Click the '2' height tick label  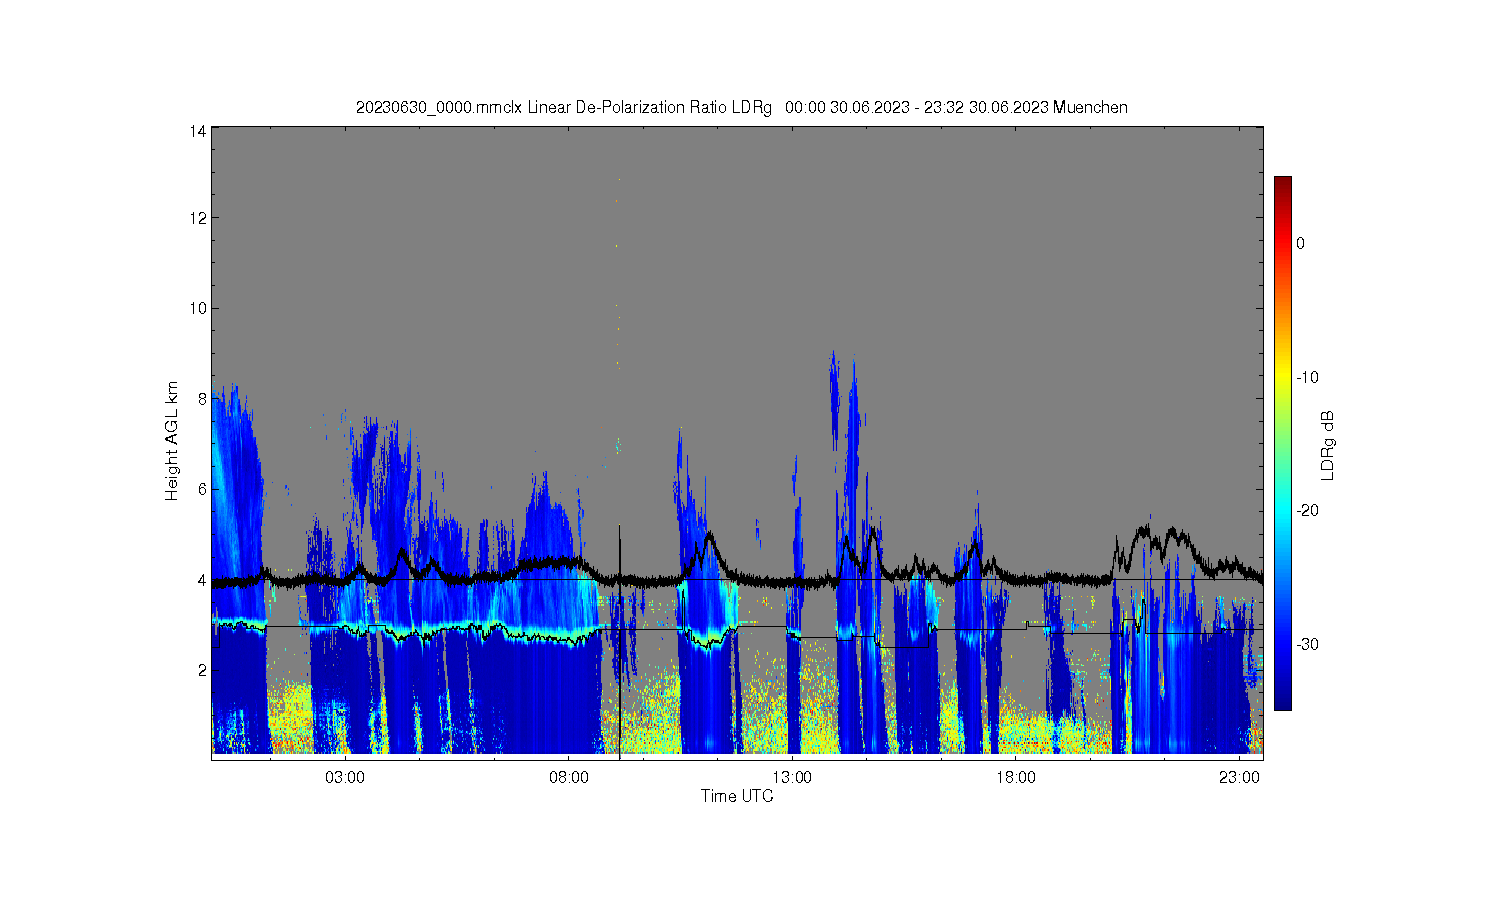coord(202,670)
